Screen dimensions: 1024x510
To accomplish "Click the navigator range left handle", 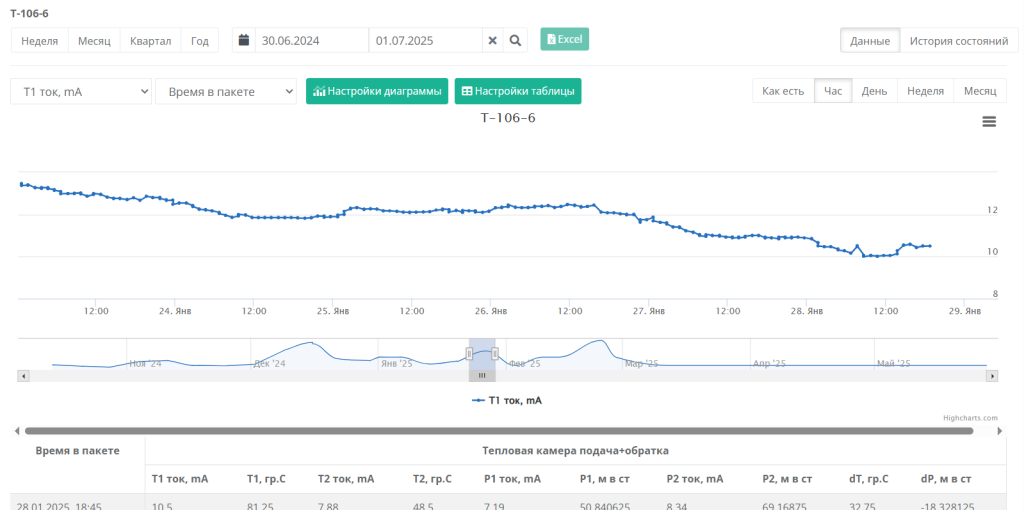I will tap(469, 353).
